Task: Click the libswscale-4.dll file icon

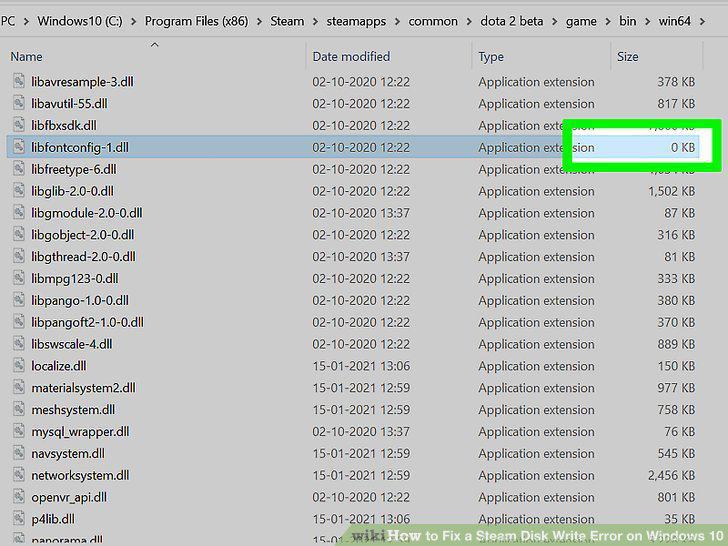Action: pyautogui.click(x=19, y=343)
